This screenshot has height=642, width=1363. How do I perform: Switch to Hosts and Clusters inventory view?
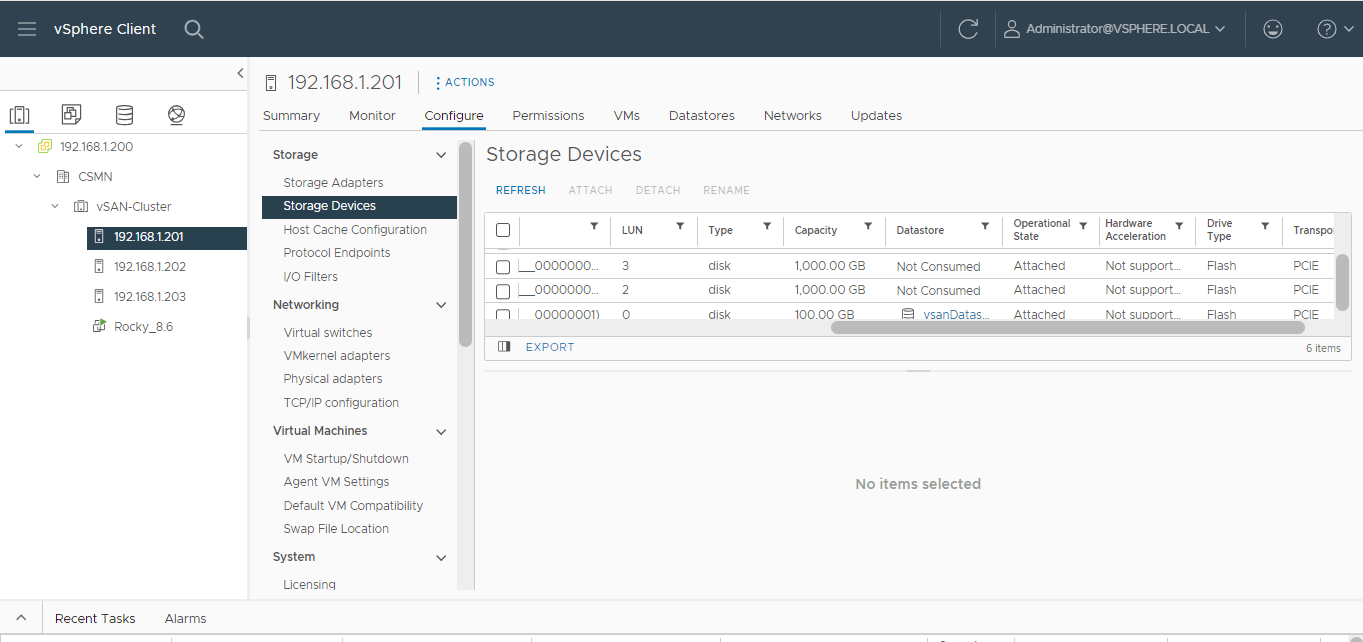(20, 115)
